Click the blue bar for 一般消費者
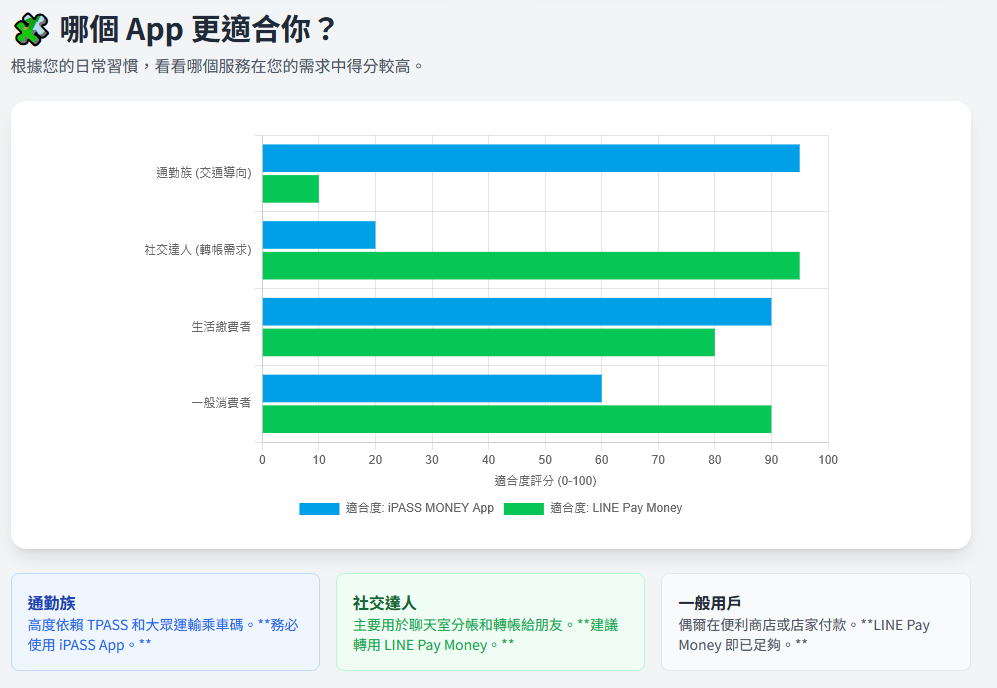Viewport: 997px width, 688px height. [x=430, y=390]
